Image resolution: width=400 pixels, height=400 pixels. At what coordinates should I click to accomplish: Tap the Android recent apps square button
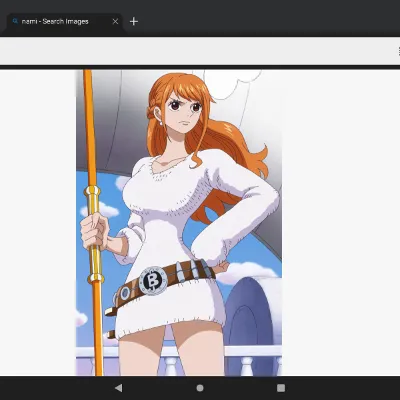(x=281, y=388)
